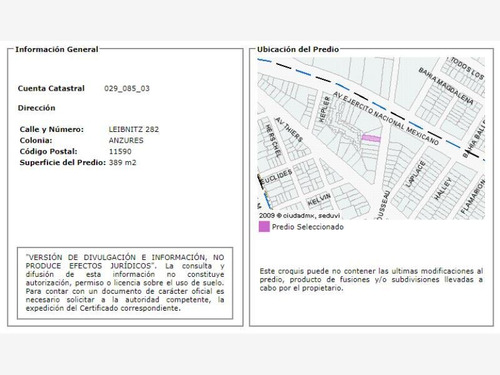This screenshot has height=375, width=500.
Task: Click the Cuenta Catastral label
Action: pos(51,88)
